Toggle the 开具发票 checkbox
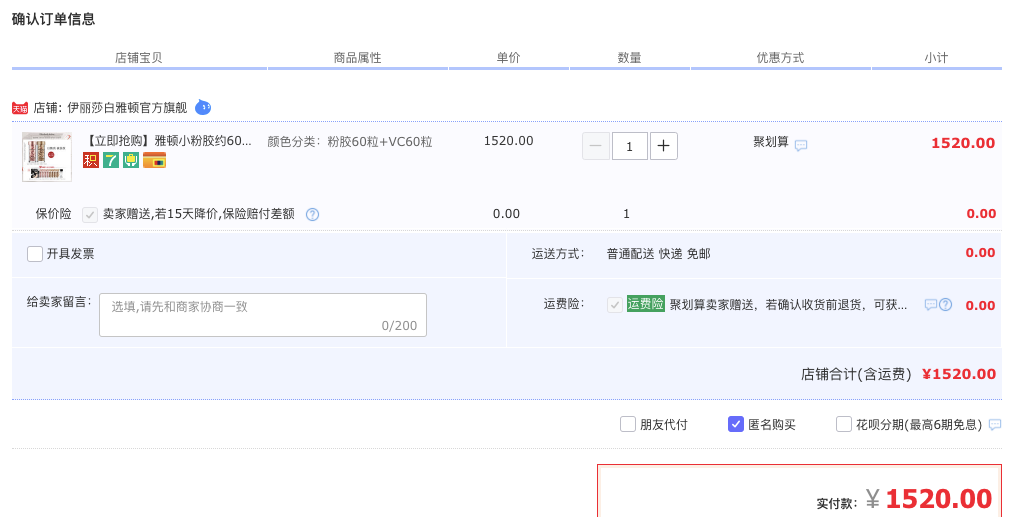The image size is (1024, 517). [x=35, y=254]
